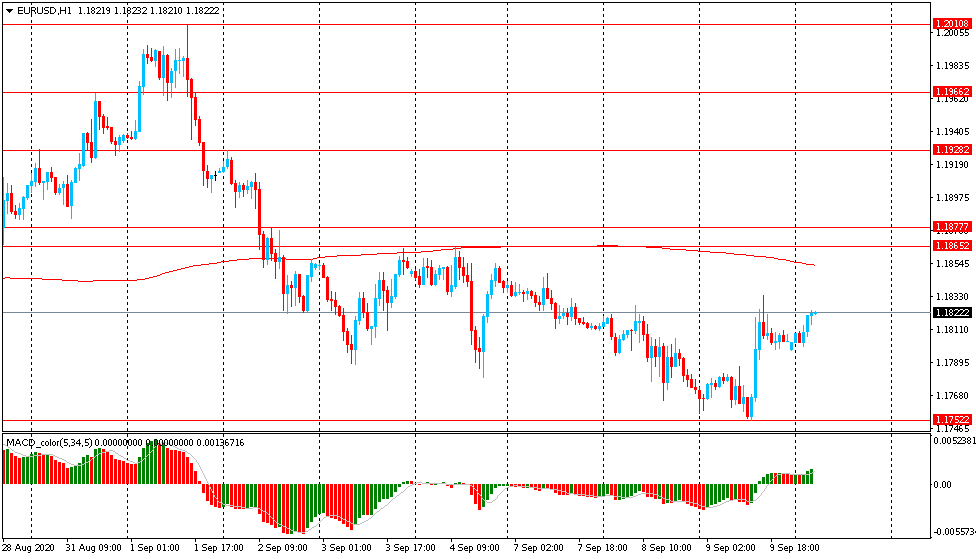Click the 3 Sep 17:00 time label
Viewport: 976px width, 559px height.
pyautogui.click(x=410, y=548)
